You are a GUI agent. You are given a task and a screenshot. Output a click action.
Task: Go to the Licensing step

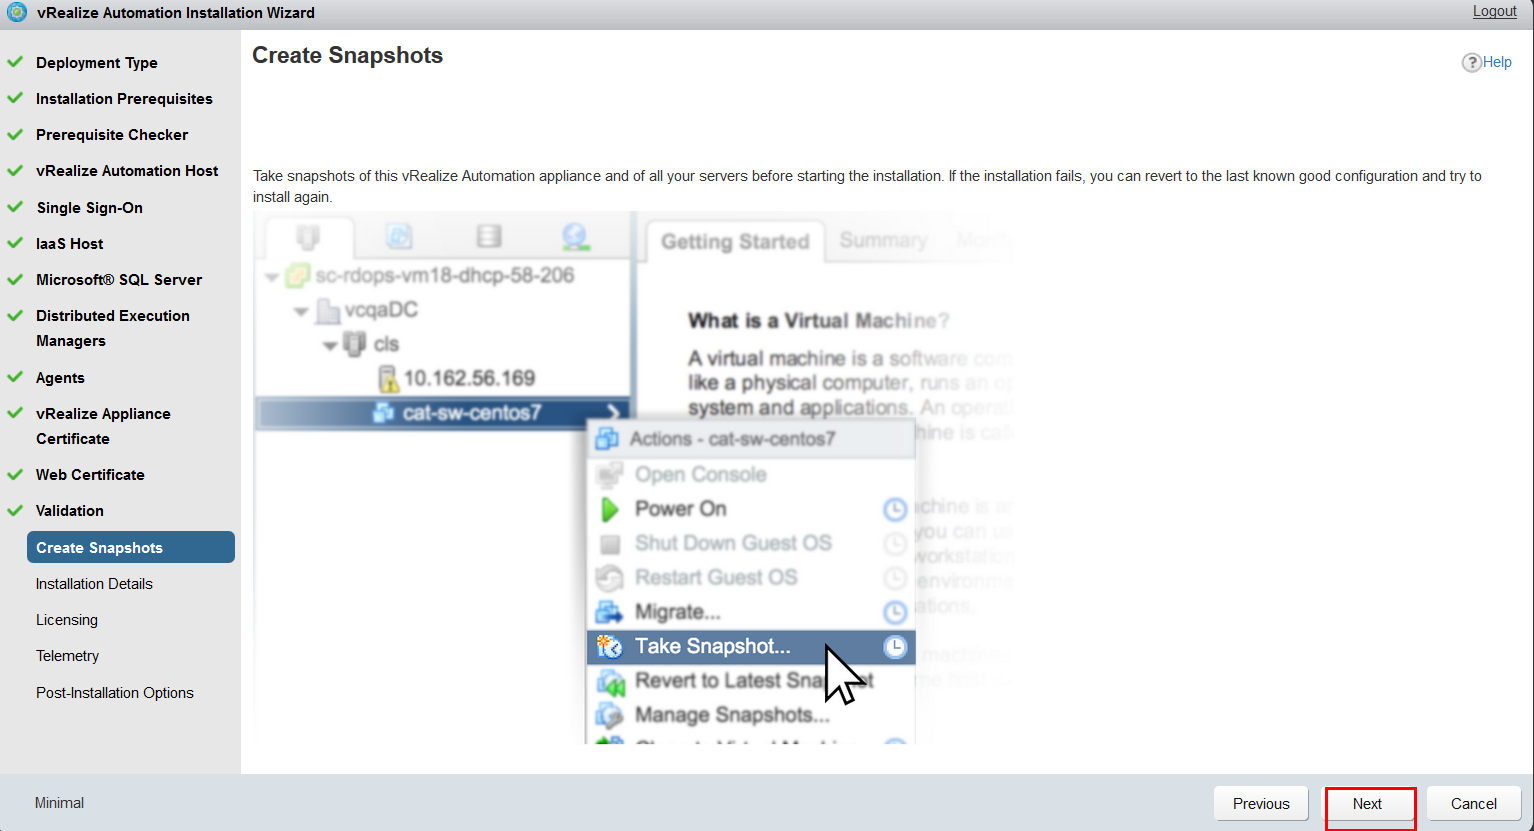(x=67, y=619)
